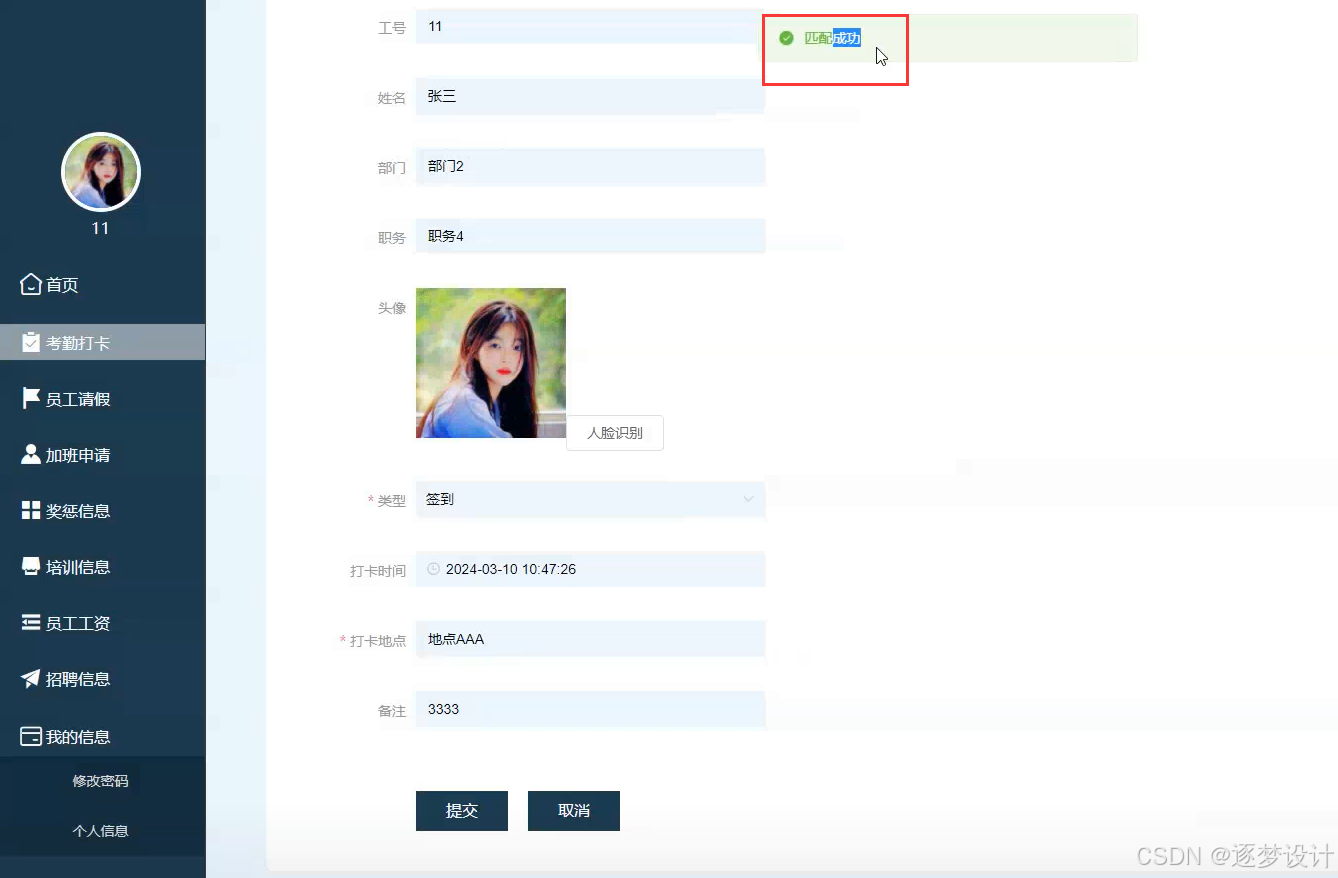Image resolution: width=1338 pixels, height=878 pixels.
Task: Click the 姓名 field containing 张三
Action: (590, 96)
